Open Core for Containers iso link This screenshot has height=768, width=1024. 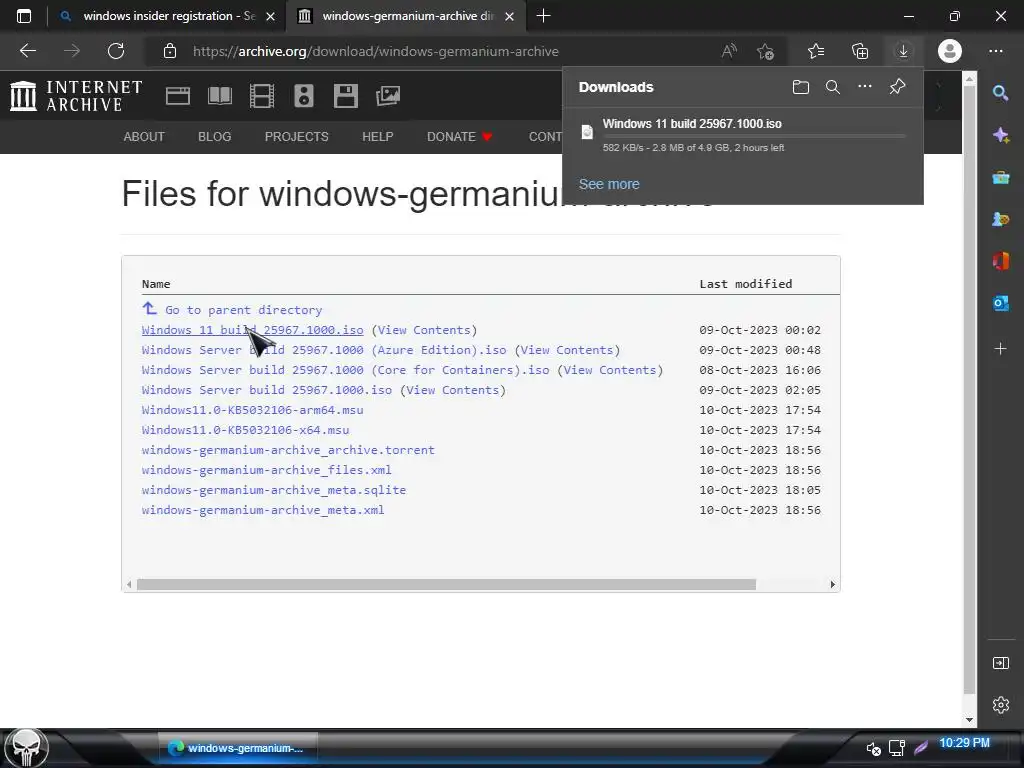tap(345, 370)
